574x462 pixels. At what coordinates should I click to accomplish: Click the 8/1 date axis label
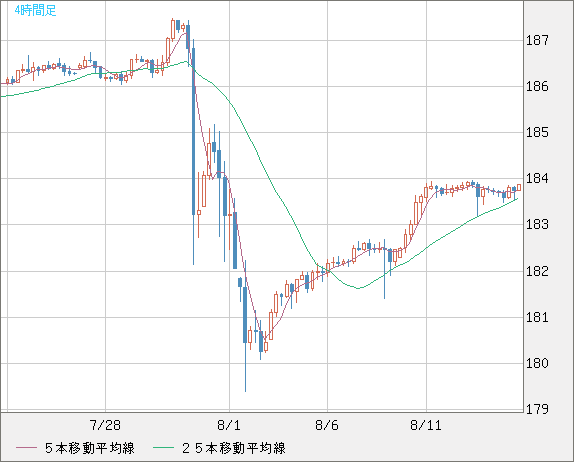point(229,425)
